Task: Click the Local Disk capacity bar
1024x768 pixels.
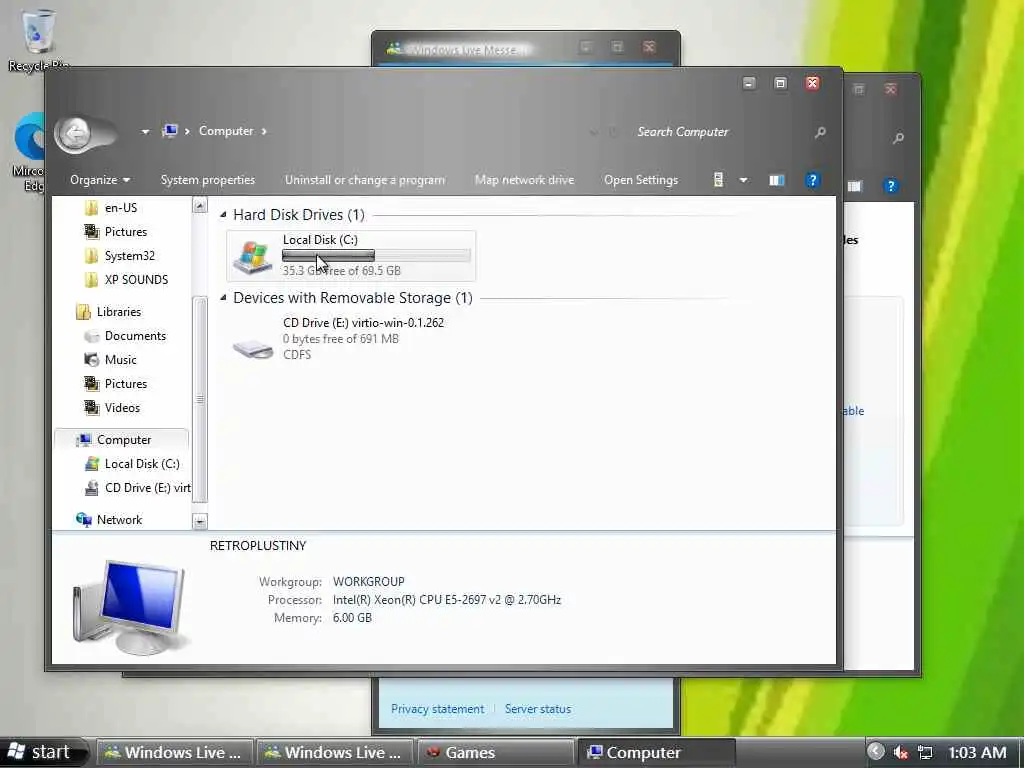Action: [376, 255]
